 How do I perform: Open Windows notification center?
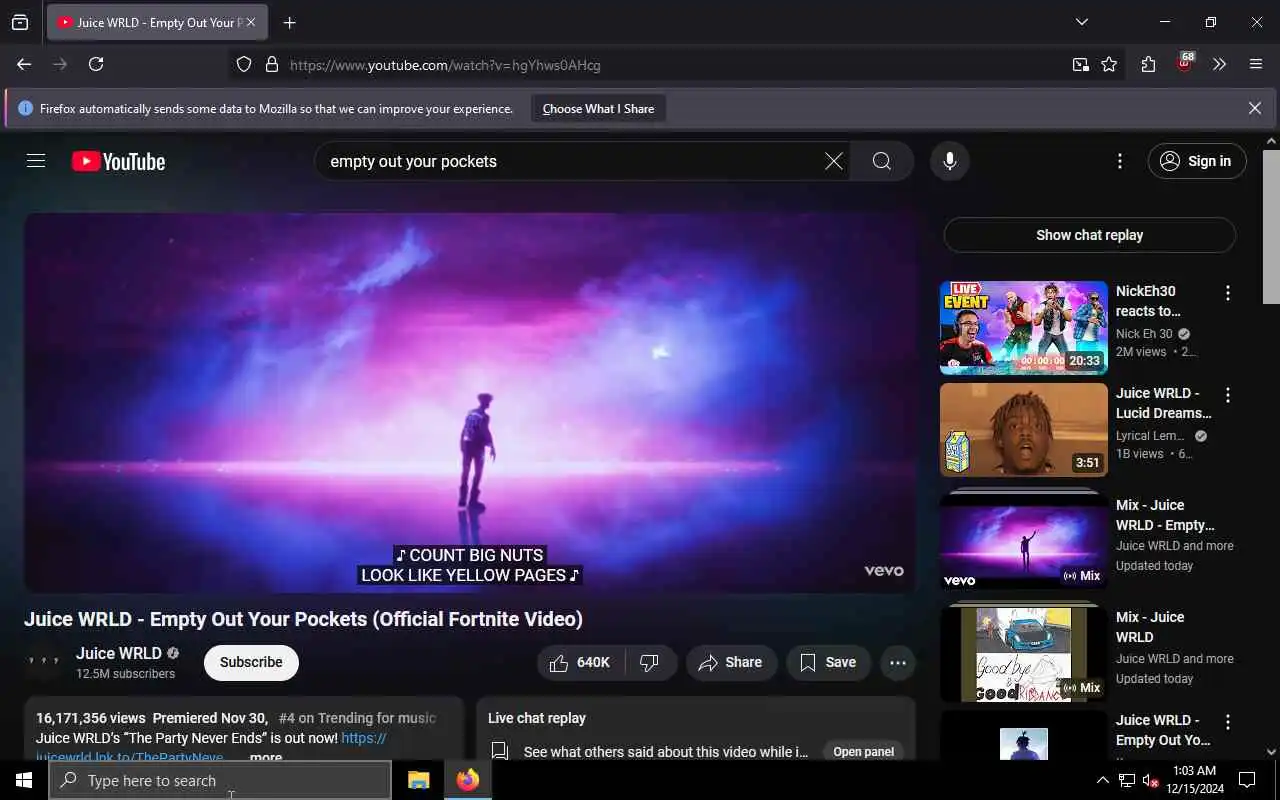[x=1247, y=780]
